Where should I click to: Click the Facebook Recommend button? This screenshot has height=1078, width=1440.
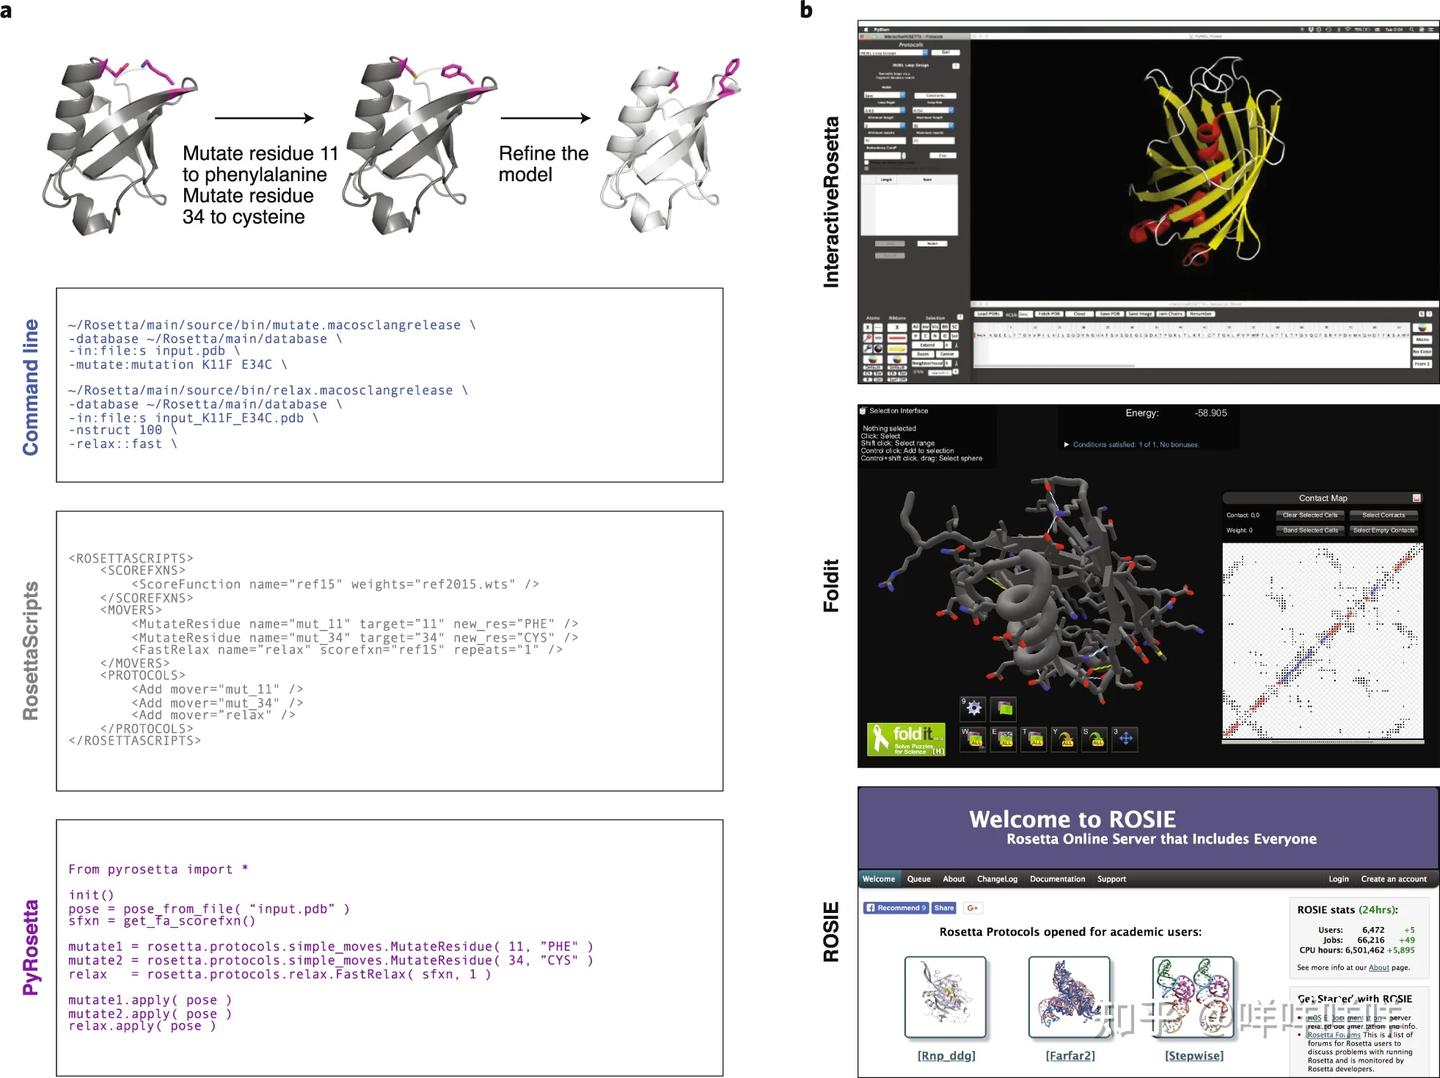tap(896, 908)
